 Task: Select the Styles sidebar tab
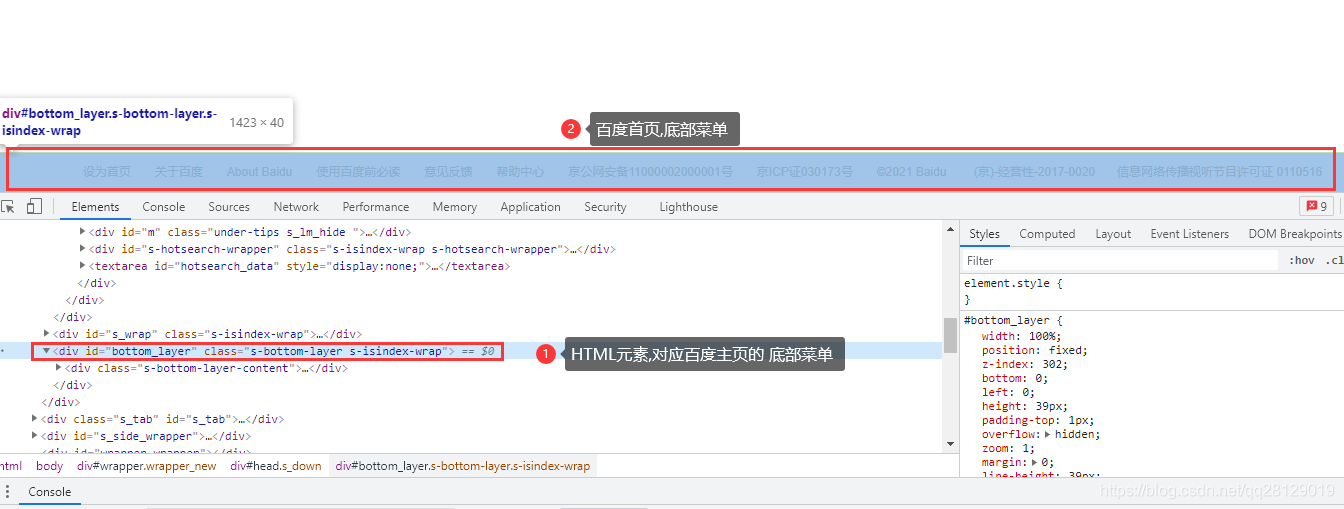pos(984,234)
